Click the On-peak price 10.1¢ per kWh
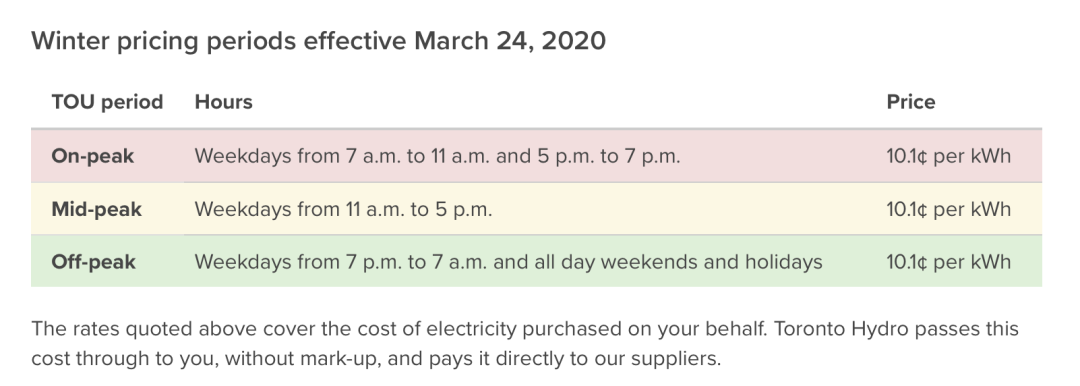Image resolution: width=1080 pixels, height=386 pixels. tap(948, 156)
